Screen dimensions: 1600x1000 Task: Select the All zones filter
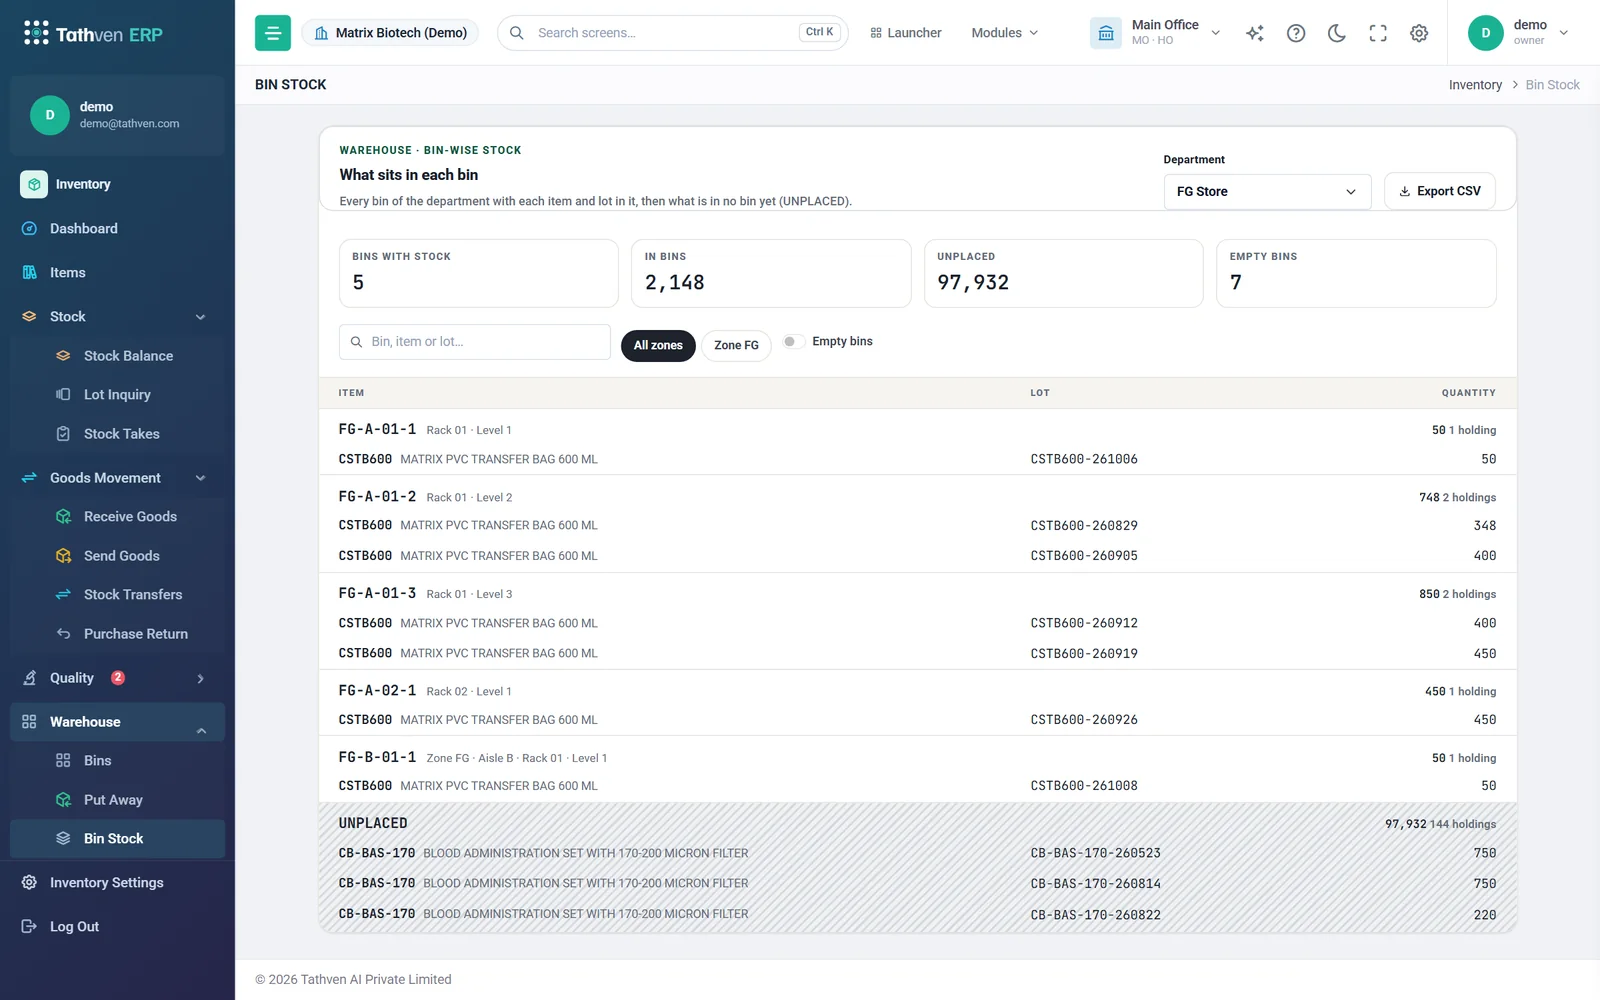(658, 346)
